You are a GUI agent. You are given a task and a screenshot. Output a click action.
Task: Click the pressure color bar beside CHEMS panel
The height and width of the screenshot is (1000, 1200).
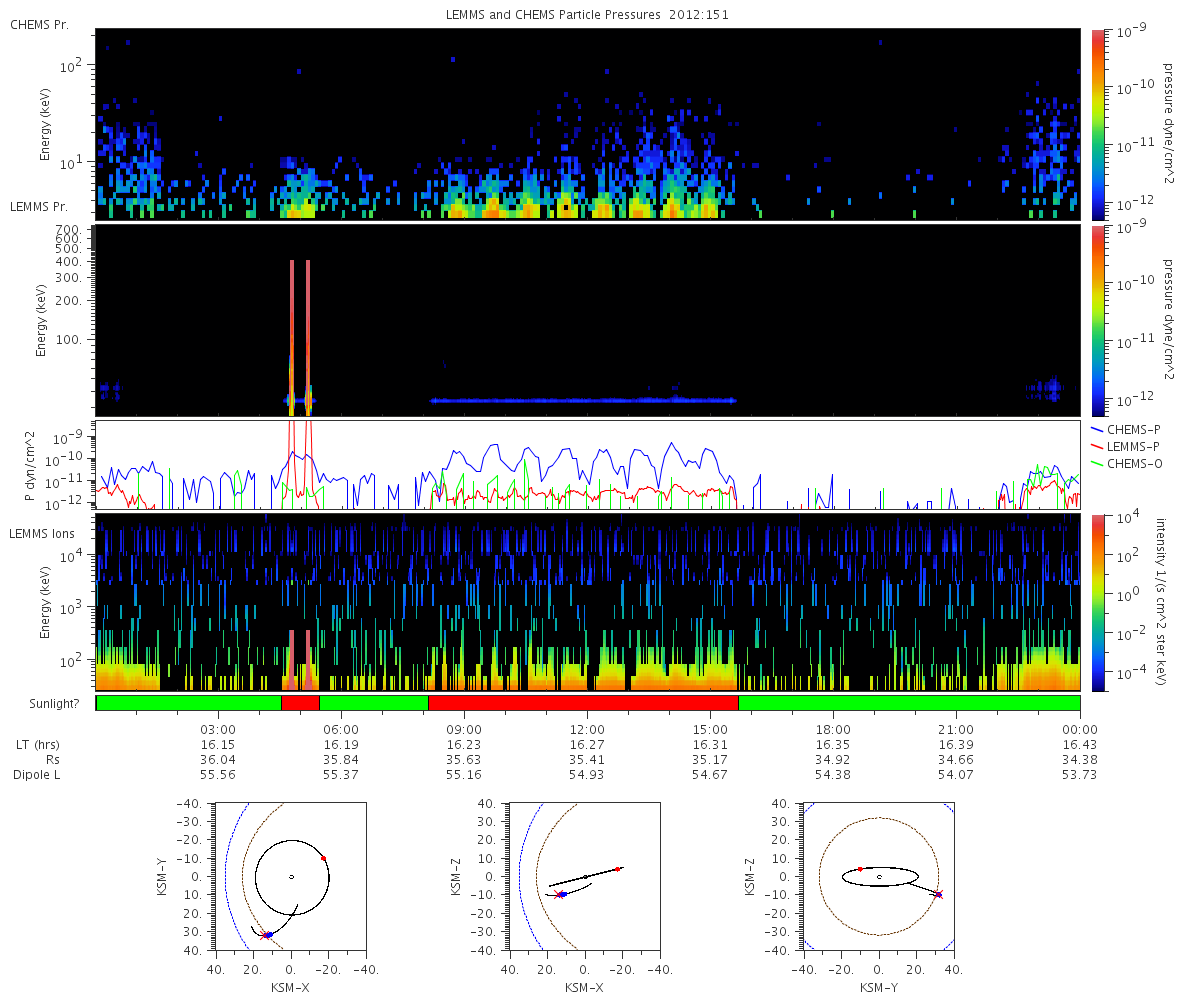(x=1098, y=124)
